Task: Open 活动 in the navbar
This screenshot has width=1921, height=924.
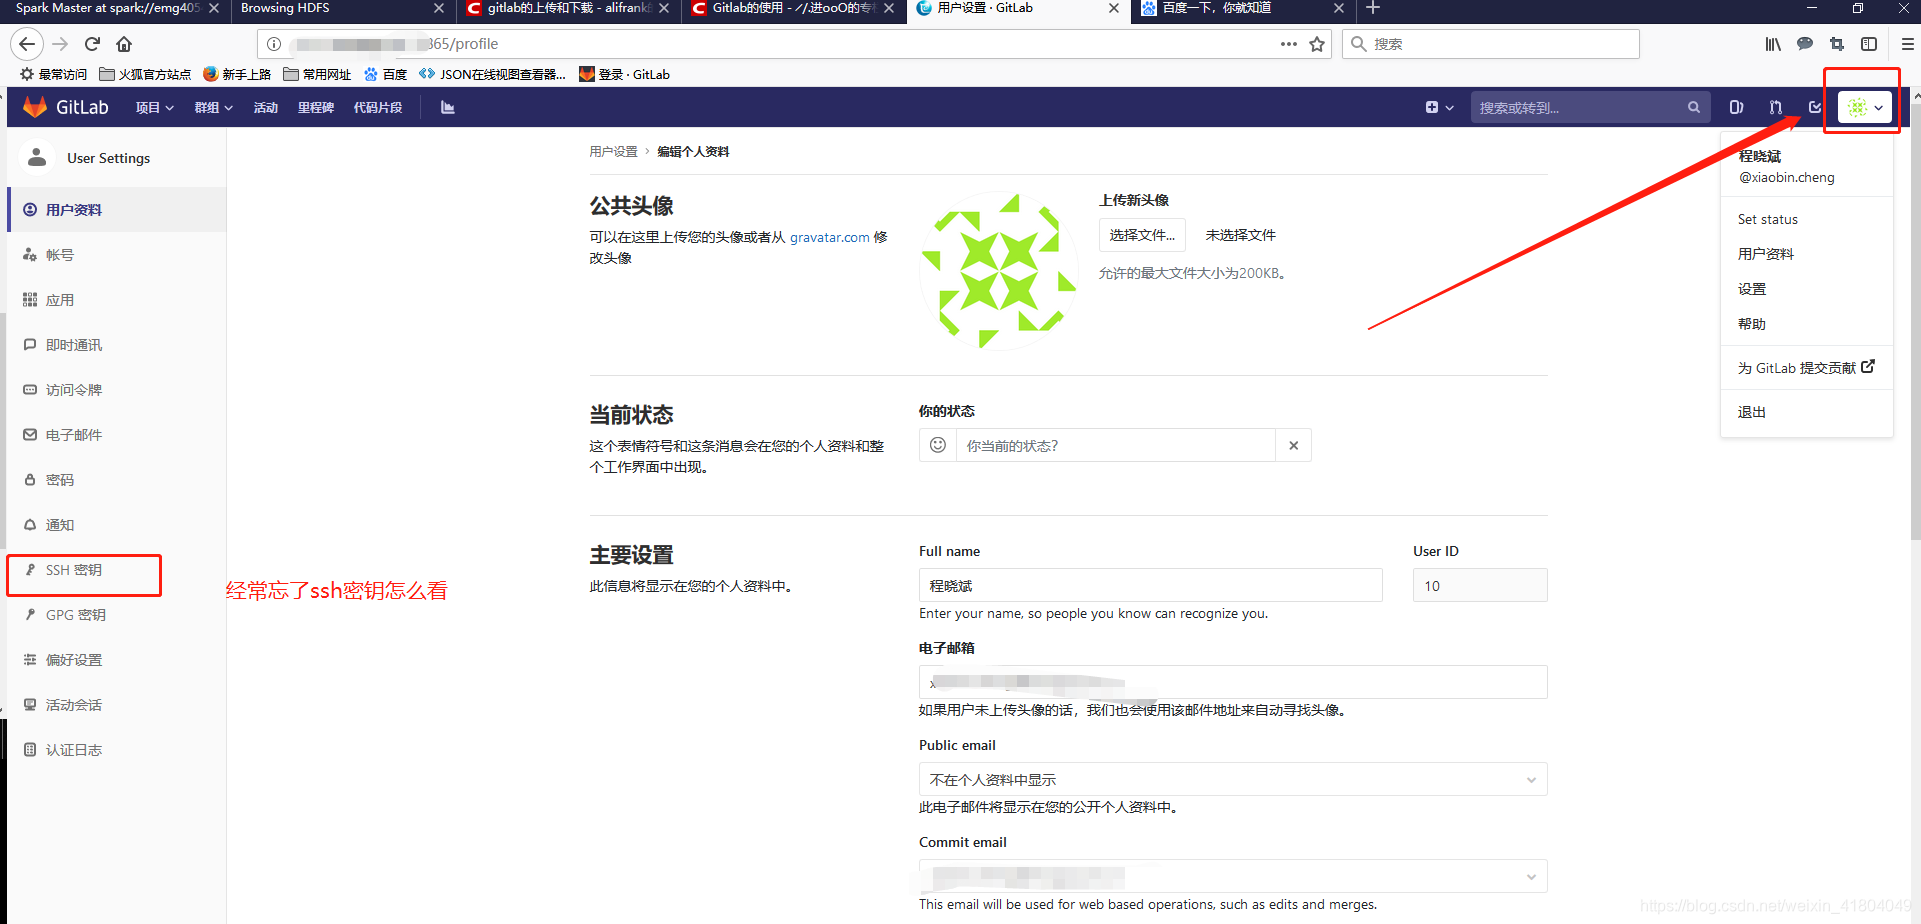Action: 265,107
